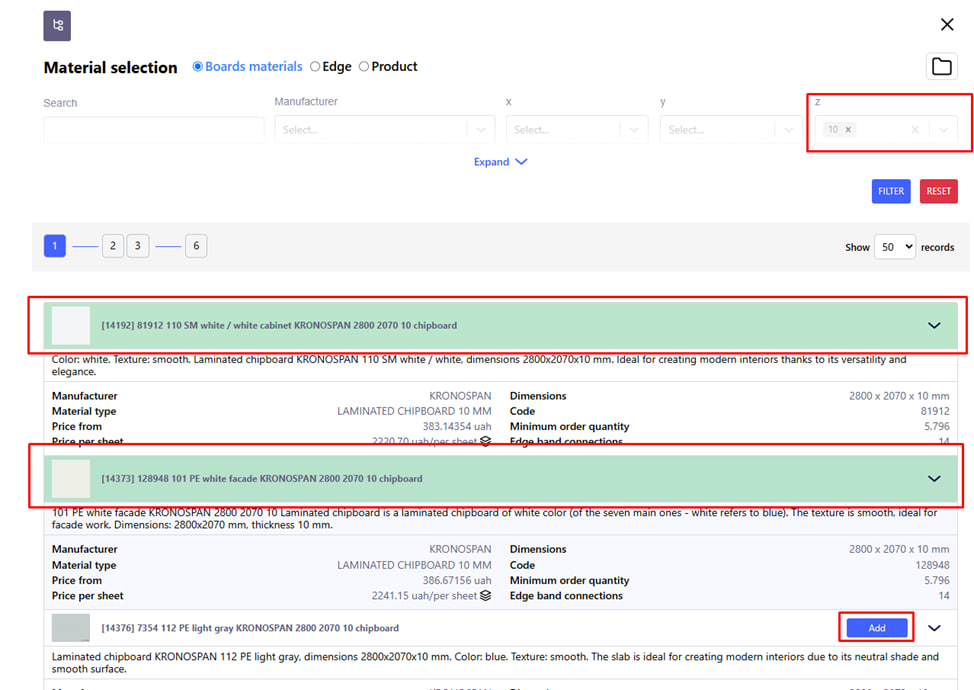Open the Show records count dropdown
This screenshot has width=974, height=690.
[894, 247]
